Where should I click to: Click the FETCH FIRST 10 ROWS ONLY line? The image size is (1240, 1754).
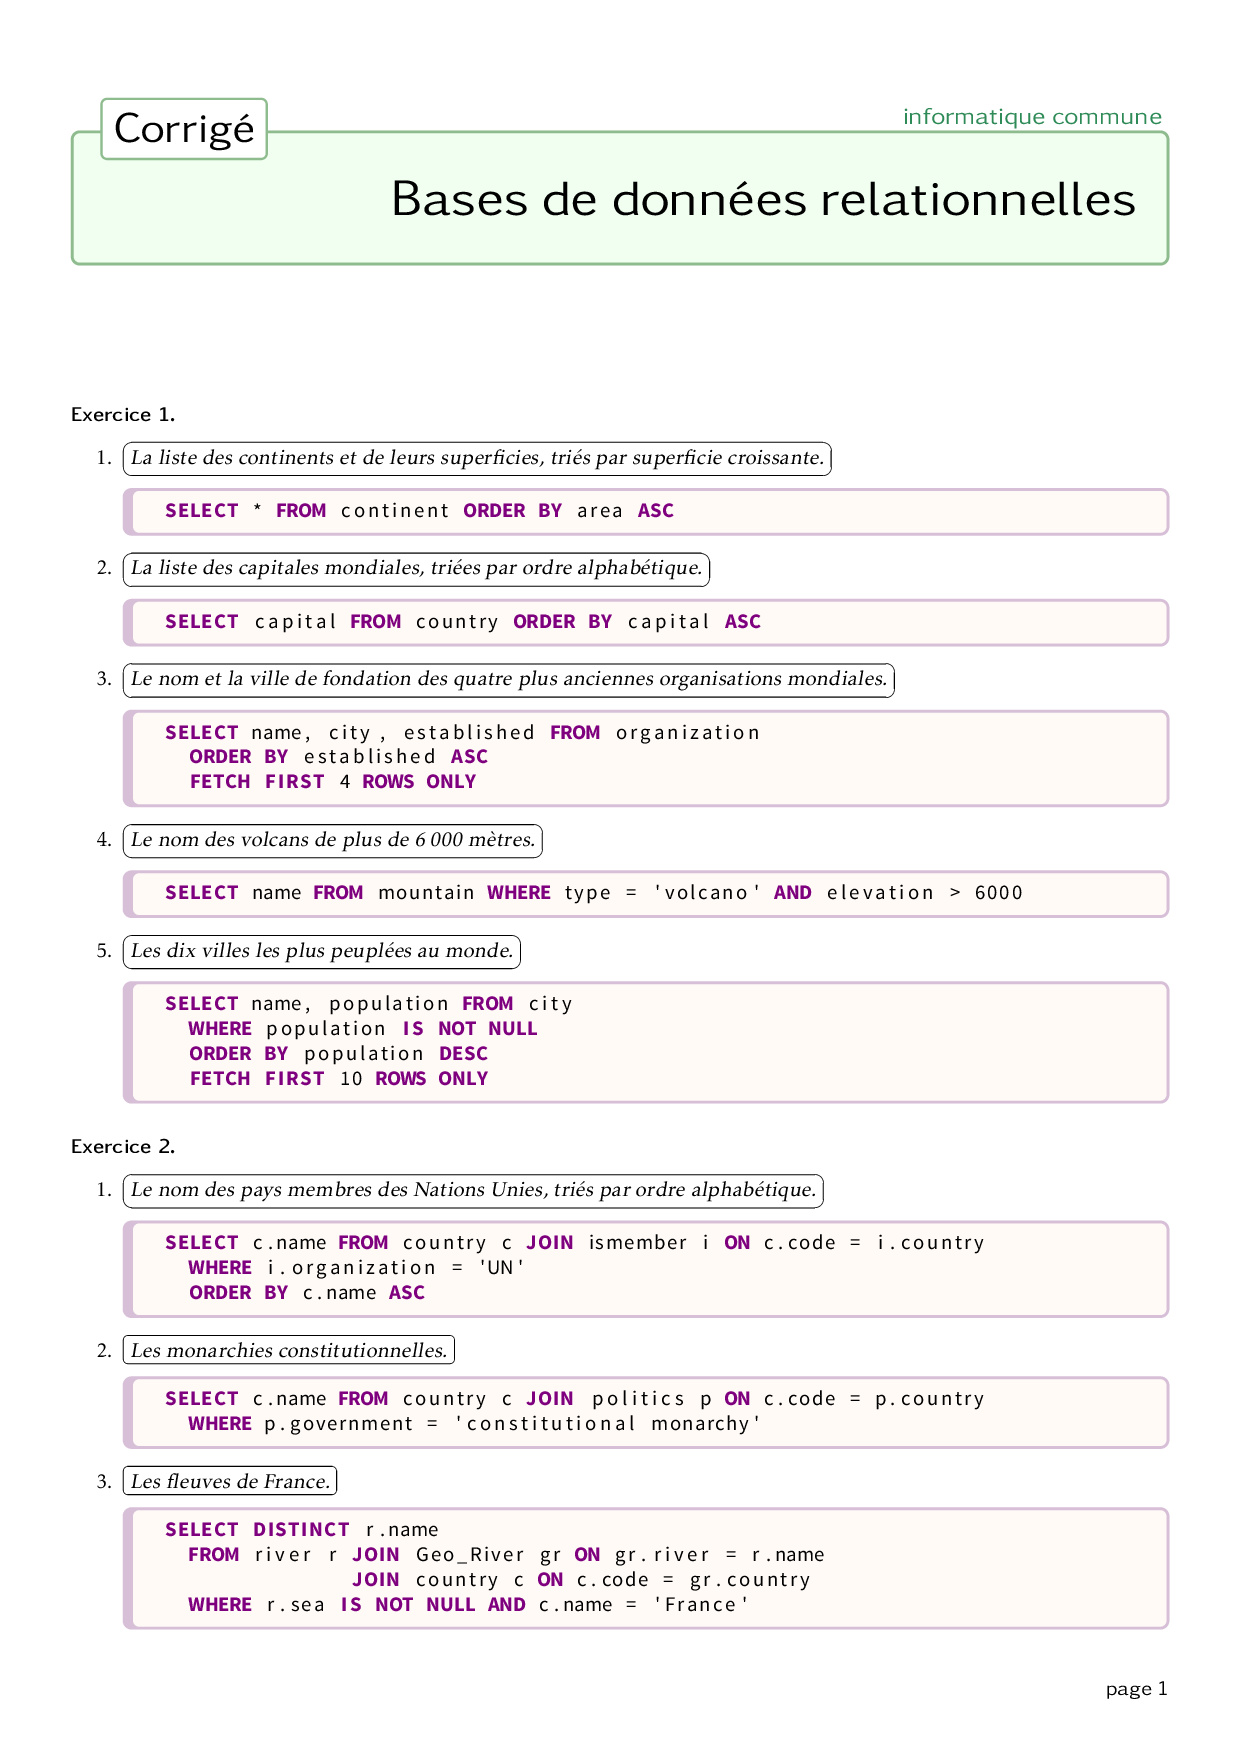point(338,1079)
